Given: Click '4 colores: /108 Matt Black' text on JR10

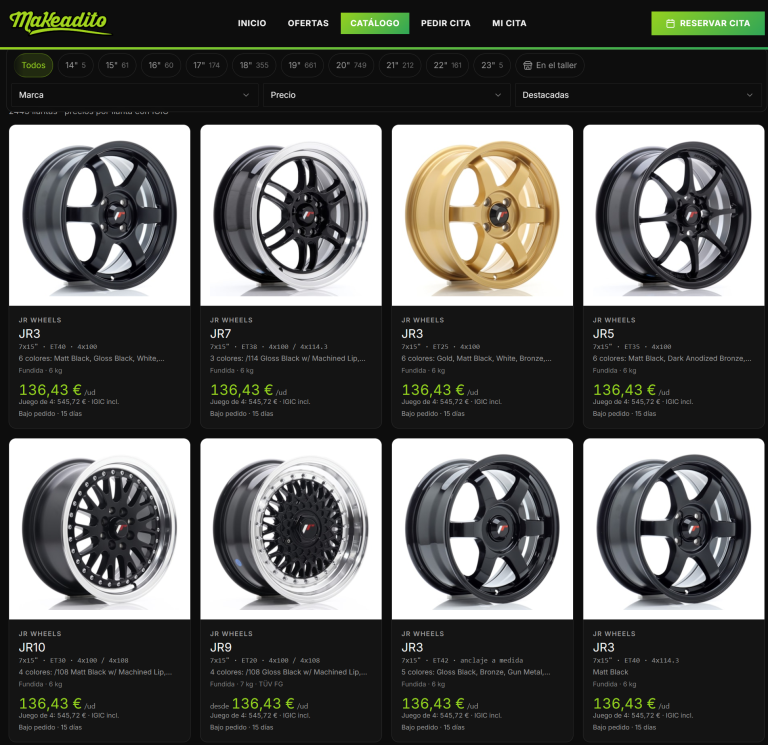Looking at the screenshot, I should point(95,672).
